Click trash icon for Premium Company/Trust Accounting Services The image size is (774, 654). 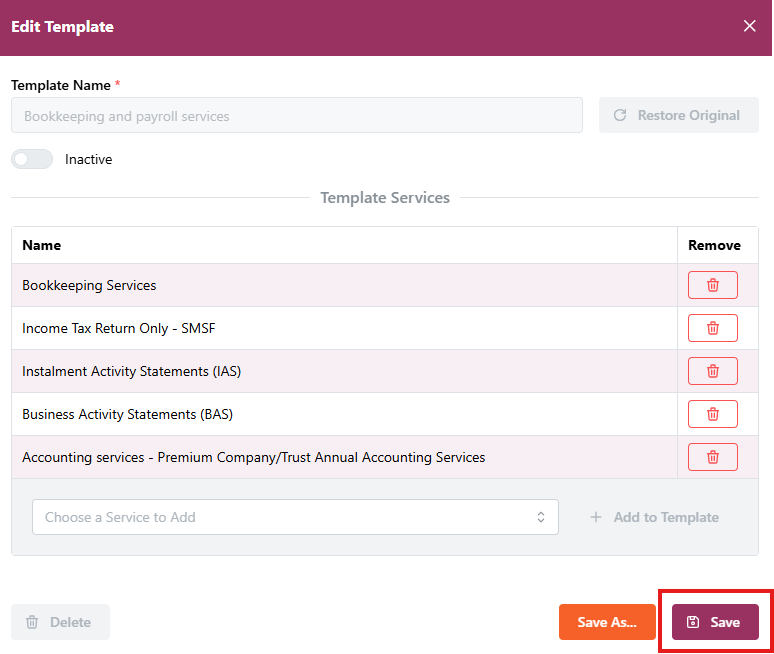pyautogui.click(x=712, y=457)
